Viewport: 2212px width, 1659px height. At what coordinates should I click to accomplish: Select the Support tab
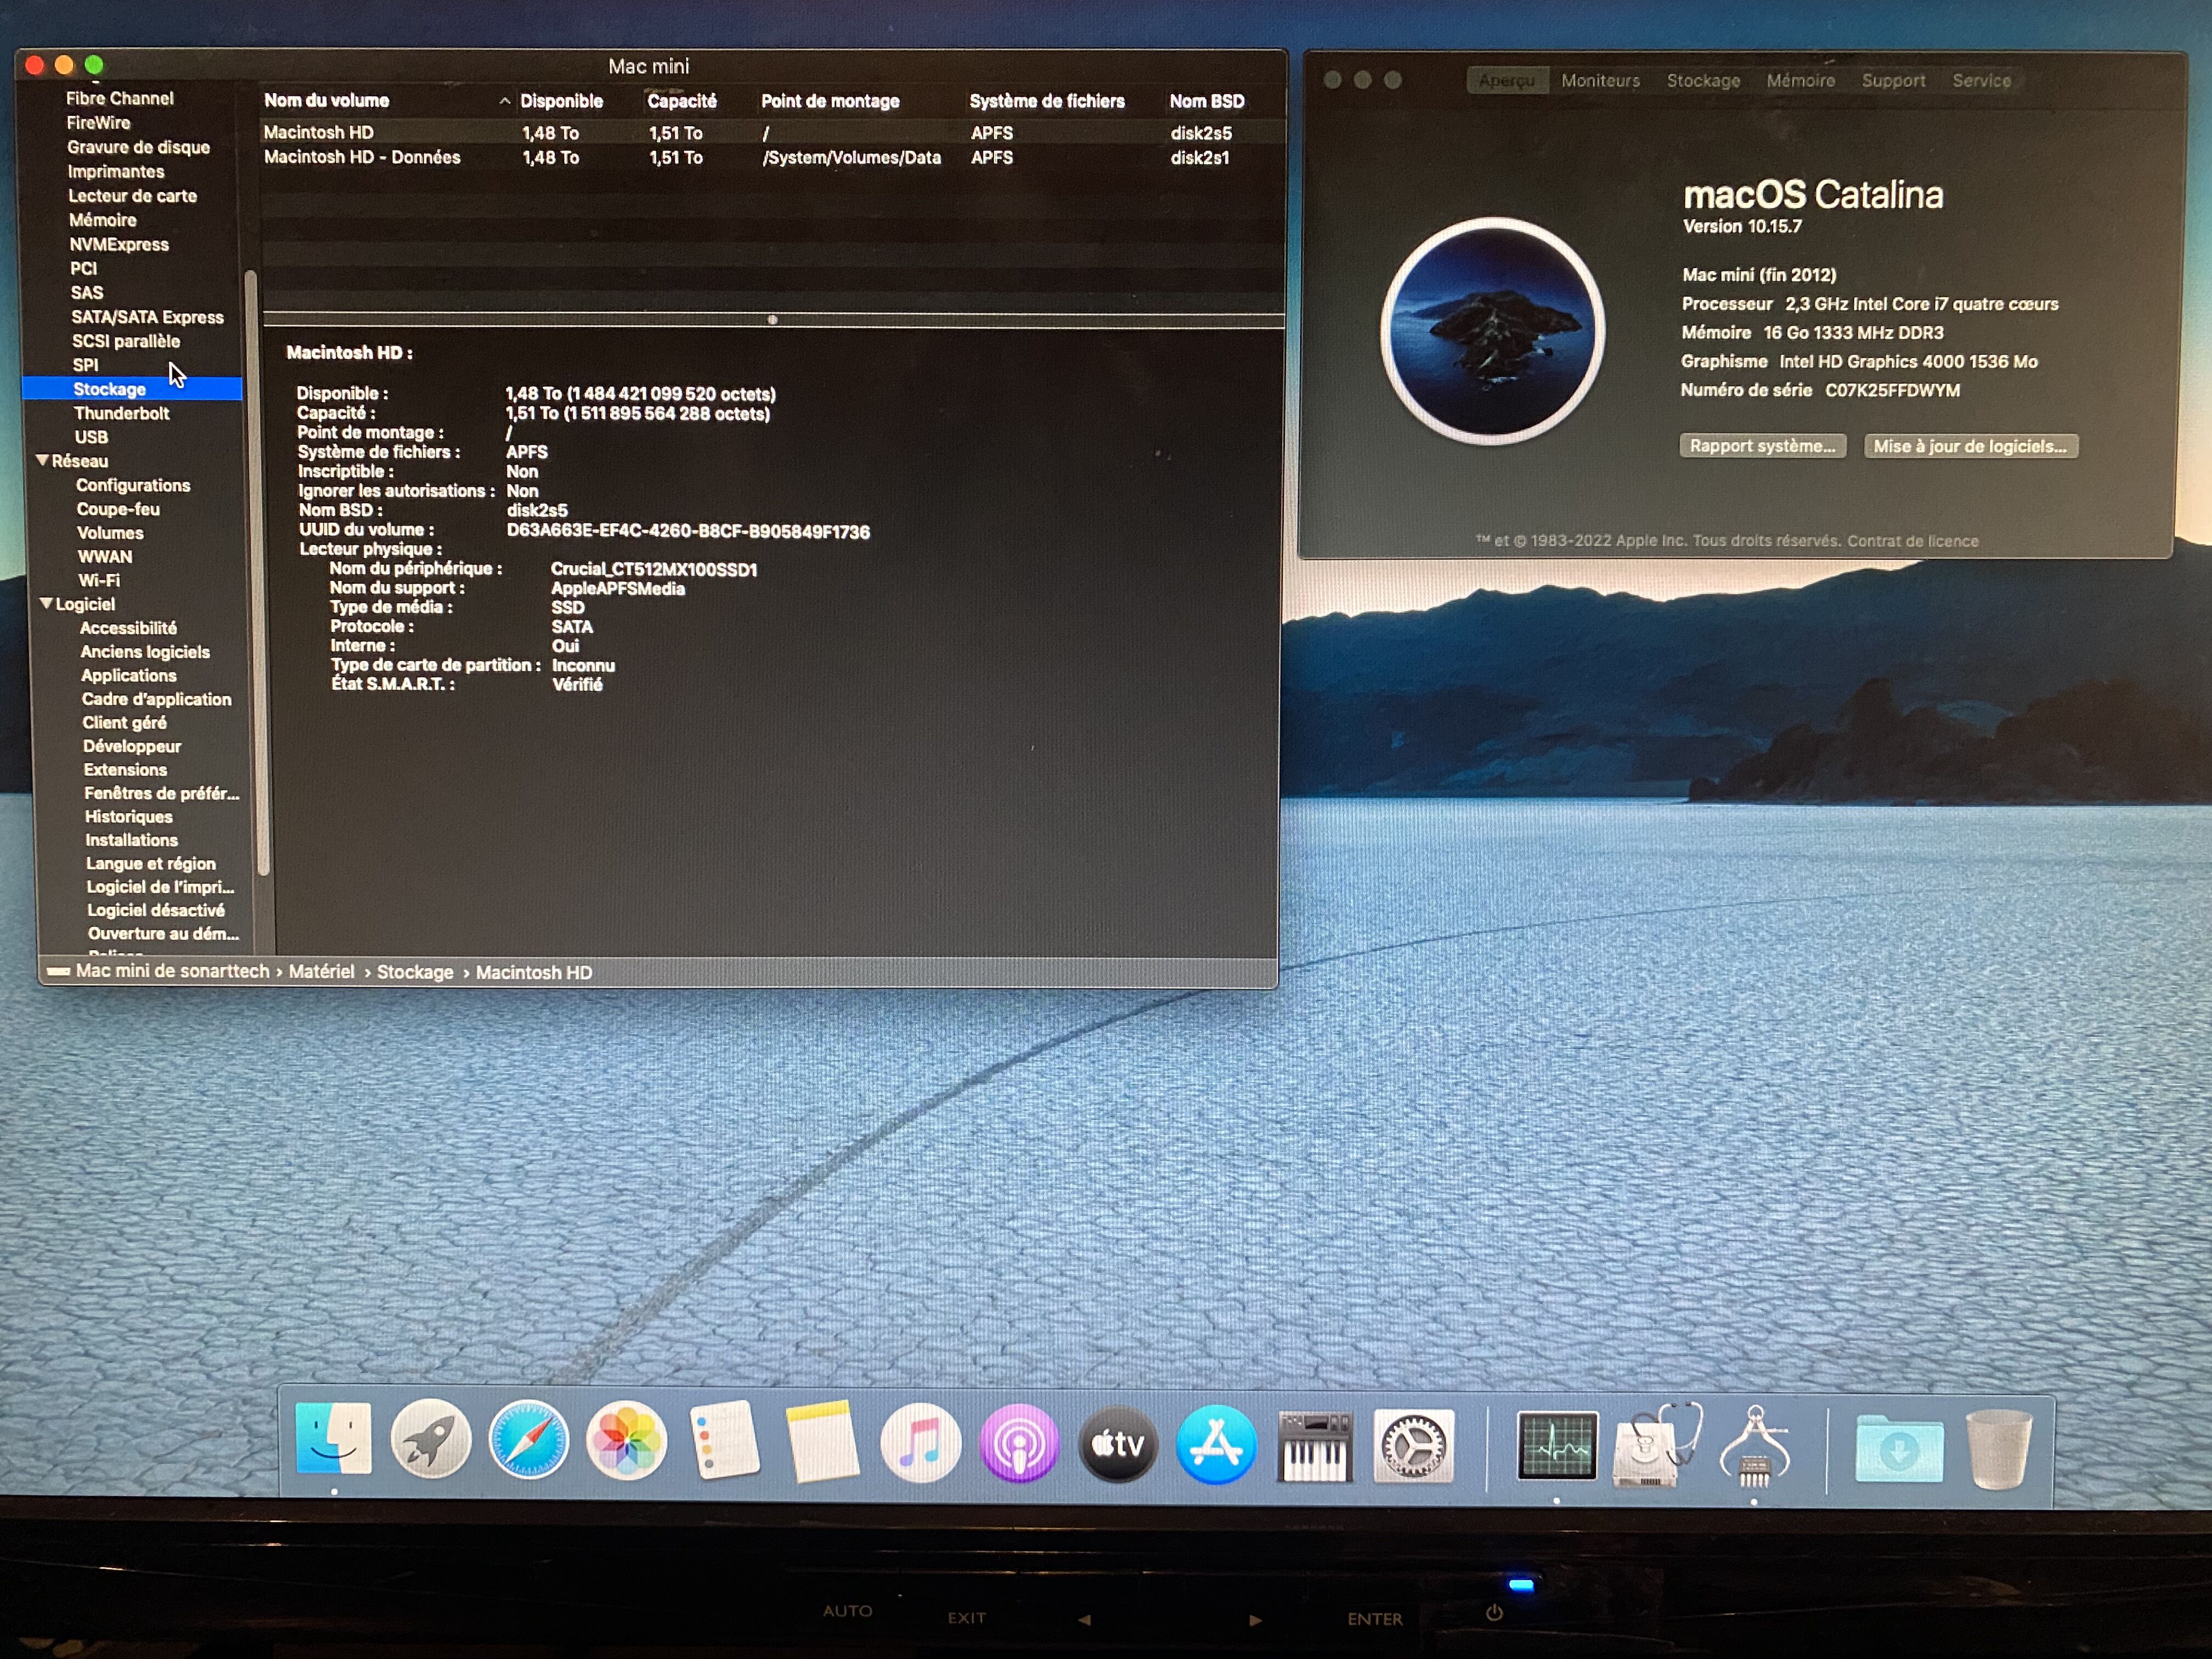1893,80
